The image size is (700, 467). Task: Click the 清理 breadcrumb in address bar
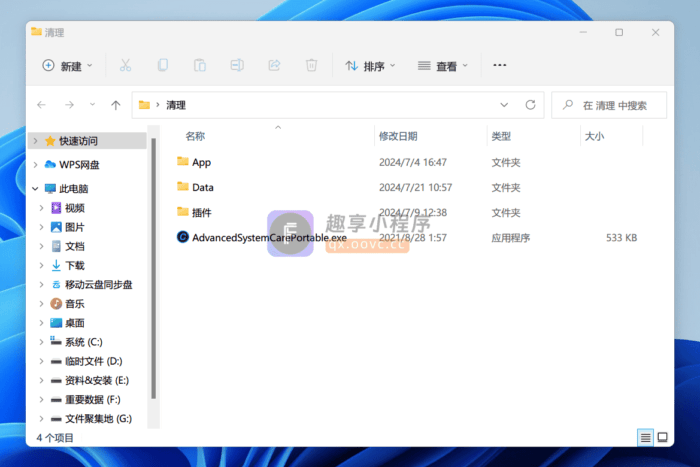point(176,105)
